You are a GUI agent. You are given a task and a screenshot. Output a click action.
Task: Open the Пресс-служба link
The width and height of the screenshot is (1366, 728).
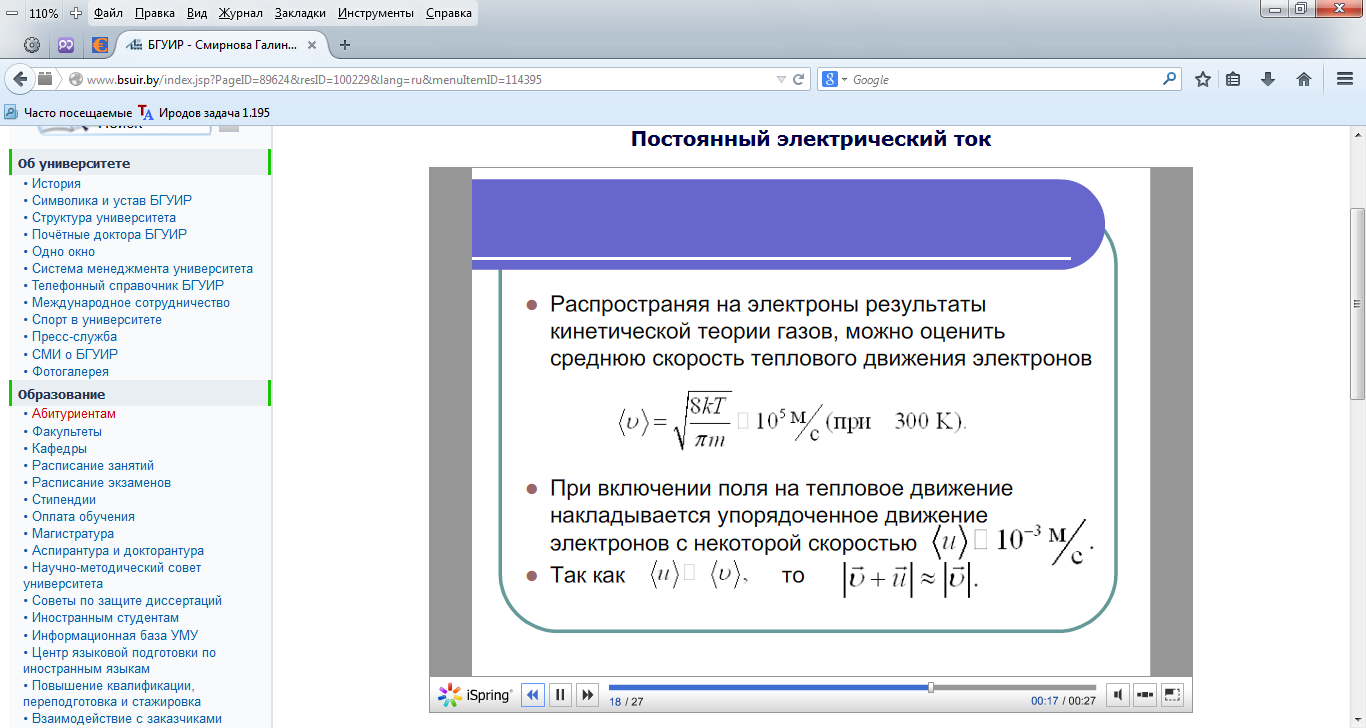point(74,337)
